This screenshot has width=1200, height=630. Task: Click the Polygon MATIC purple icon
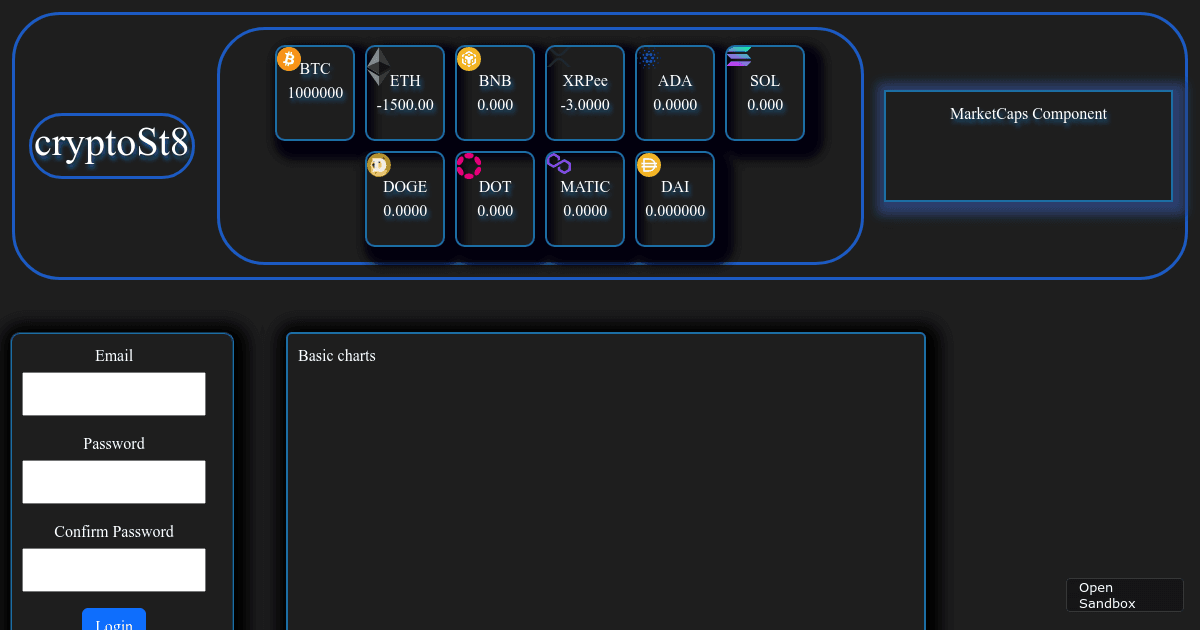[x=558, y=165]
